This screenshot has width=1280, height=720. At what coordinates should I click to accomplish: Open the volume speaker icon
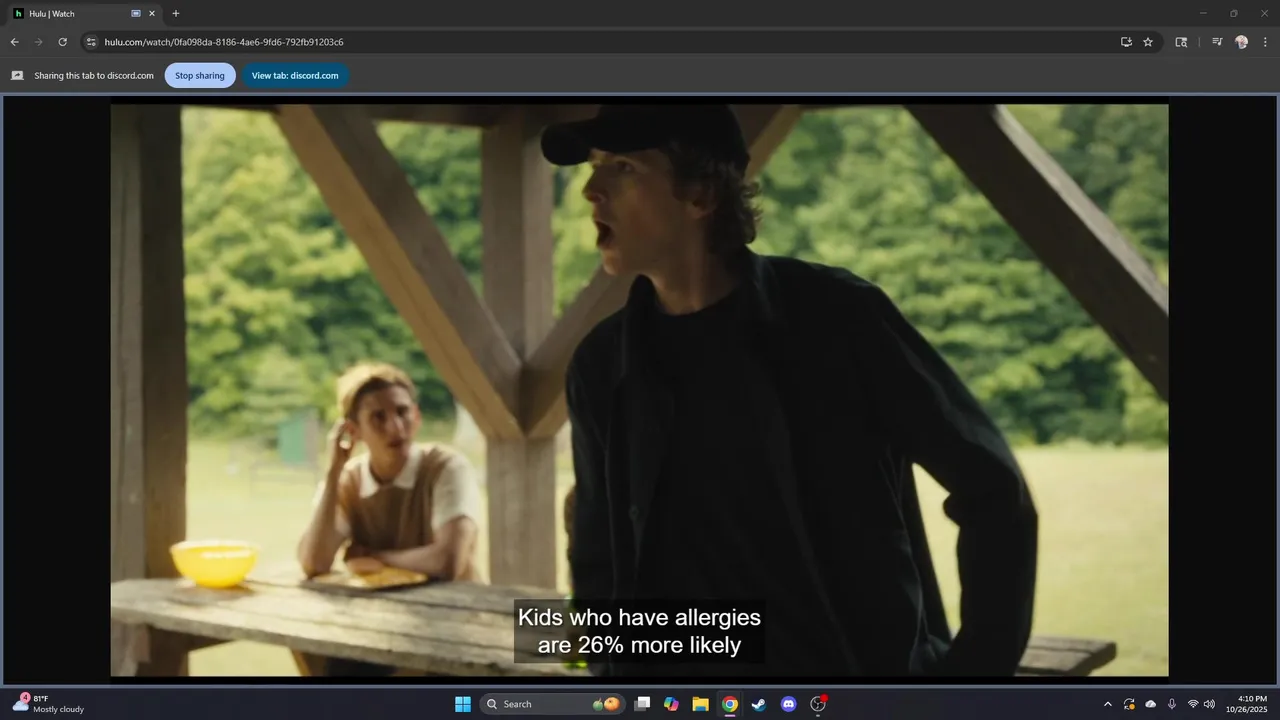click(1209, 704)
